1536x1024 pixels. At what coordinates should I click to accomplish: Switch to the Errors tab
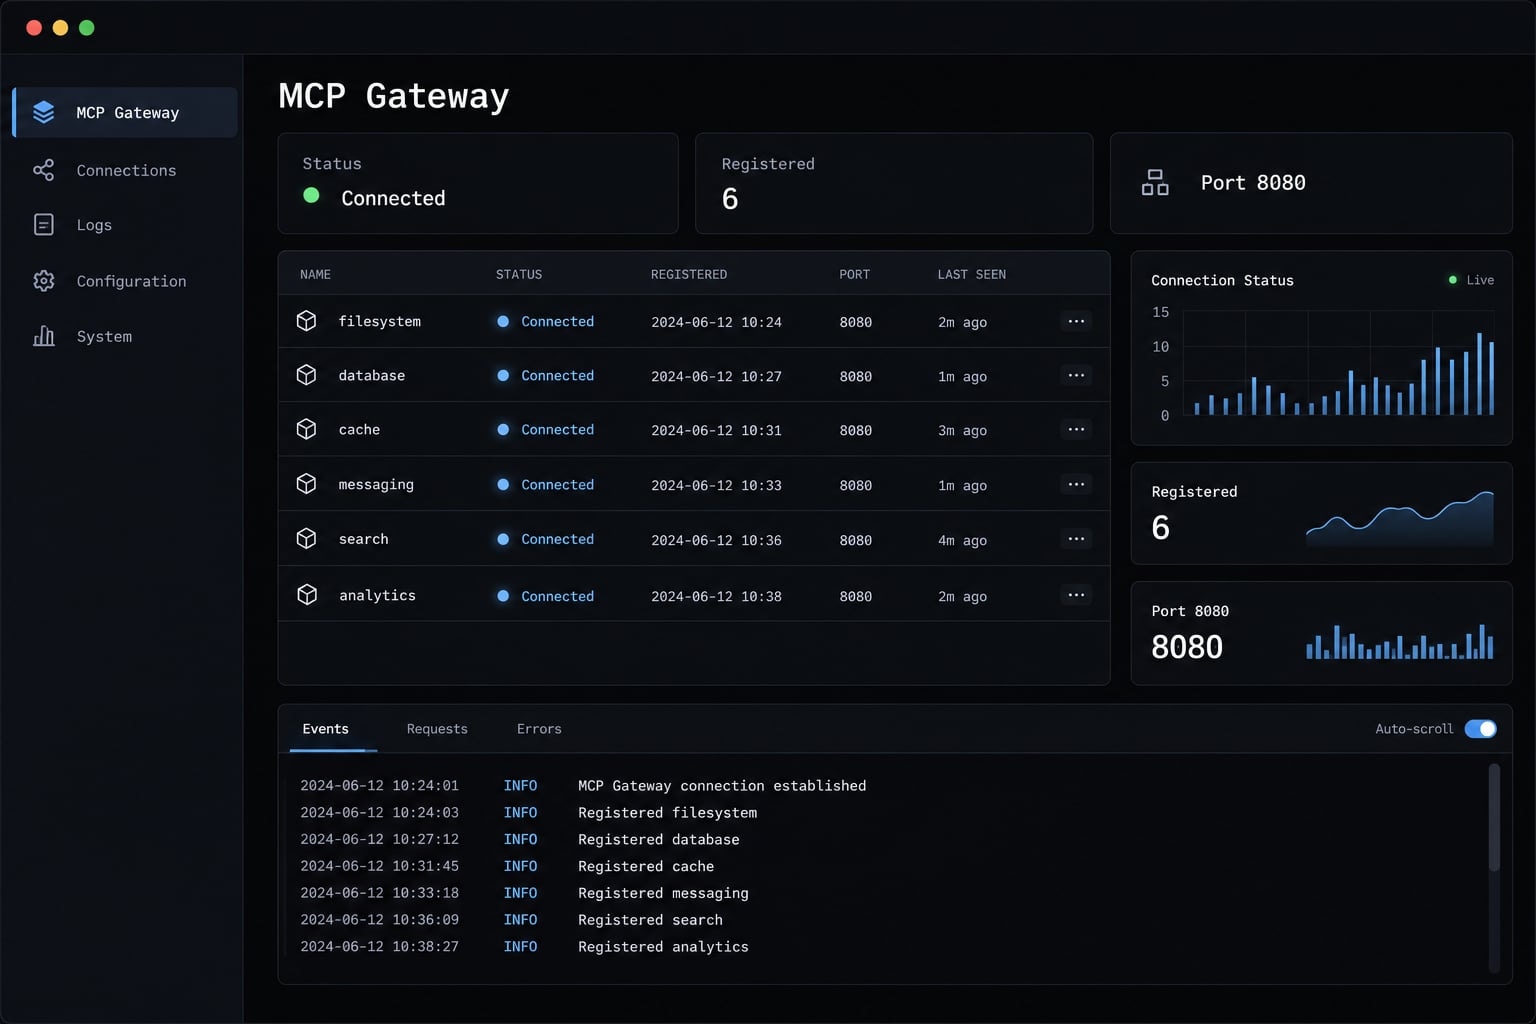pyautogui.click(x=539, y=729)
